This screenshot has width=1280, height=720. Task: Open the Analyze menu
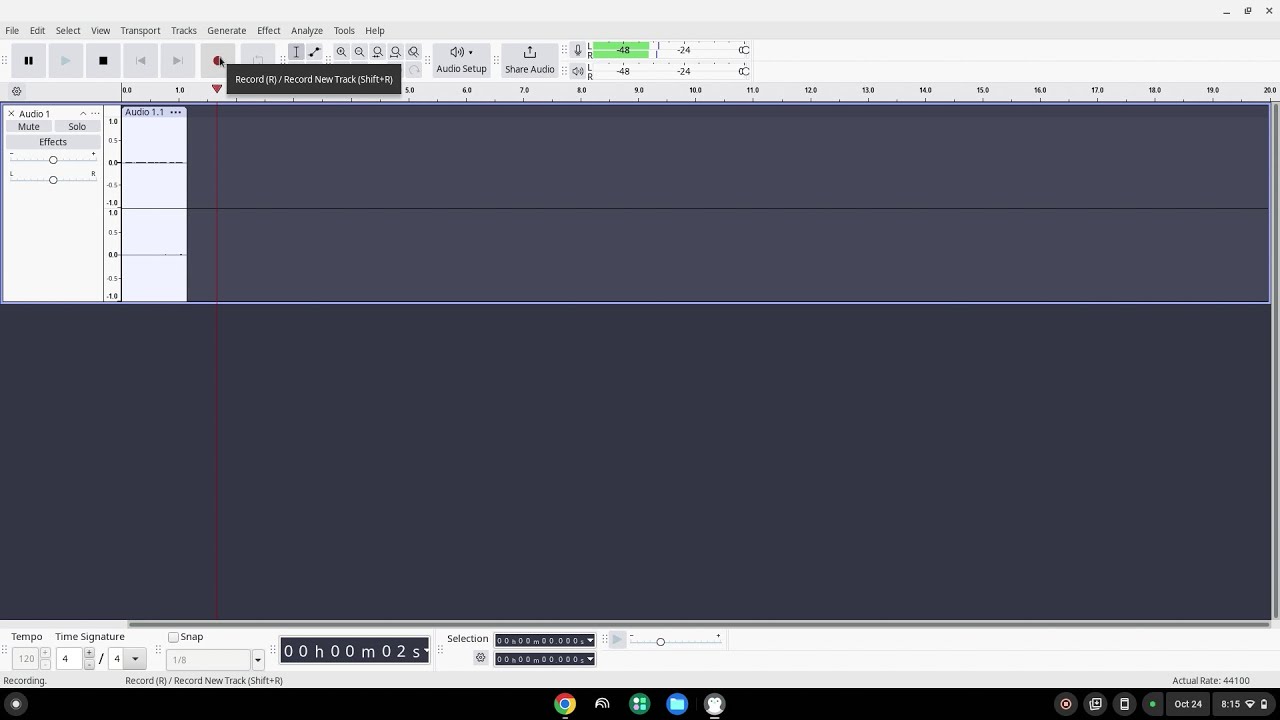[306, 30]
